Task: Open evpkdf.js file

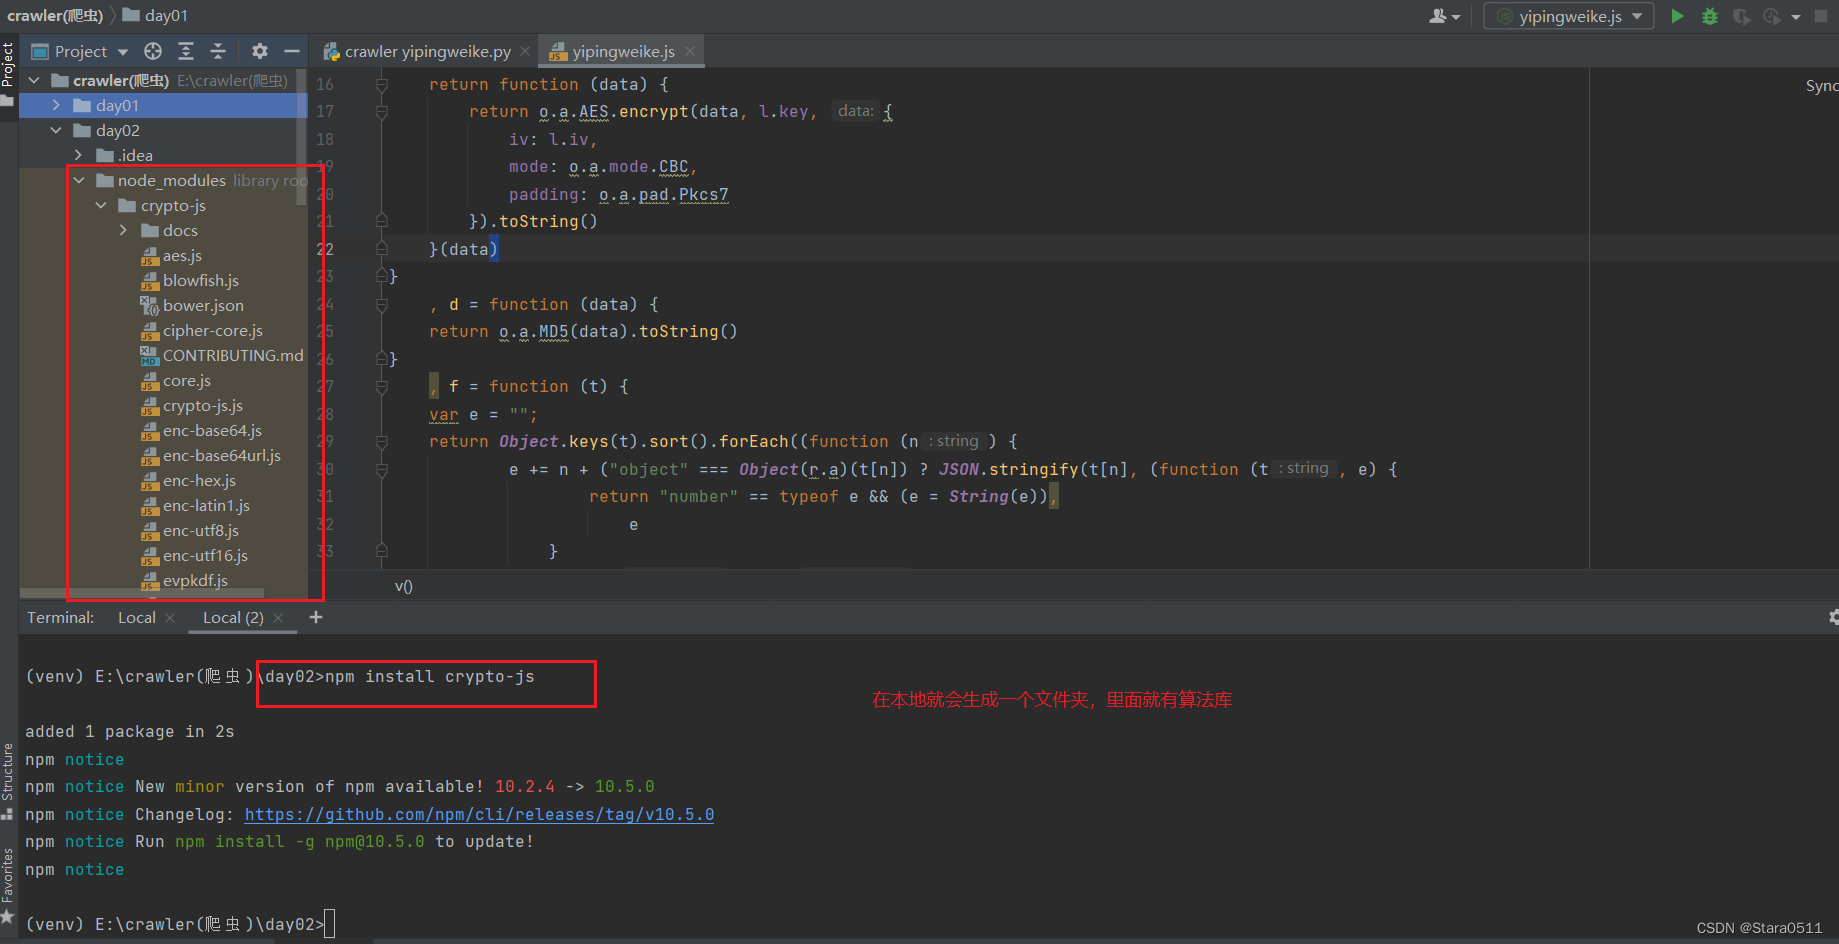Action: (195, 580)
